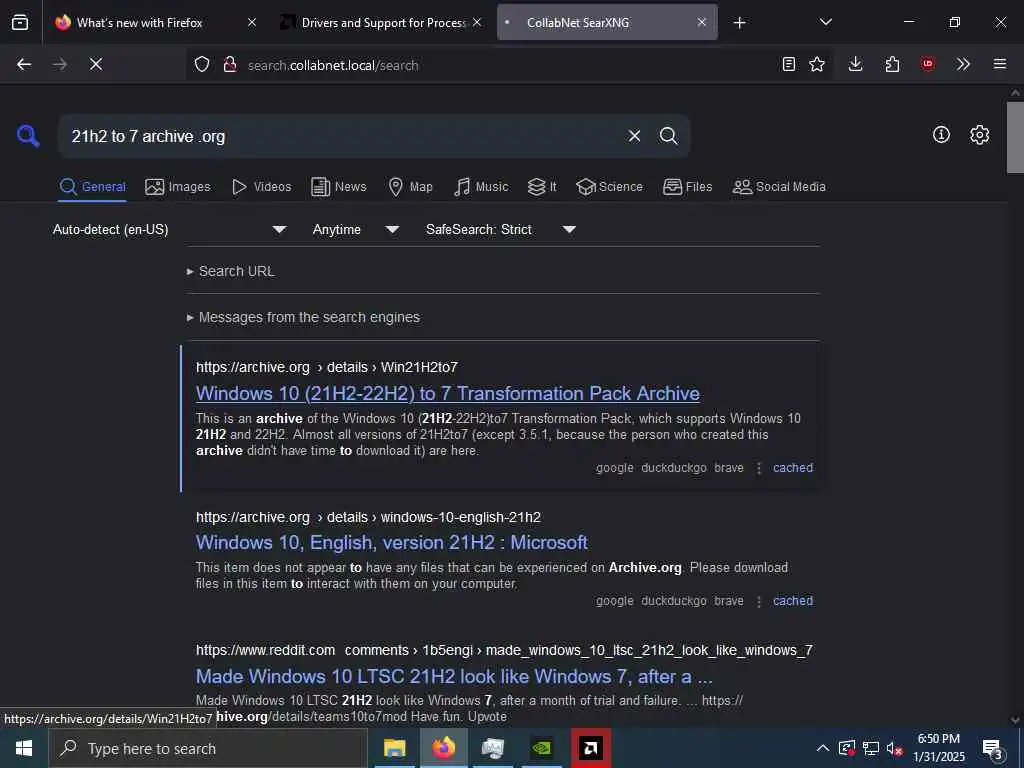Screen dimensions: 1024x768
Task: Open a new tab with the plus button
Action: tap(739, 23)
